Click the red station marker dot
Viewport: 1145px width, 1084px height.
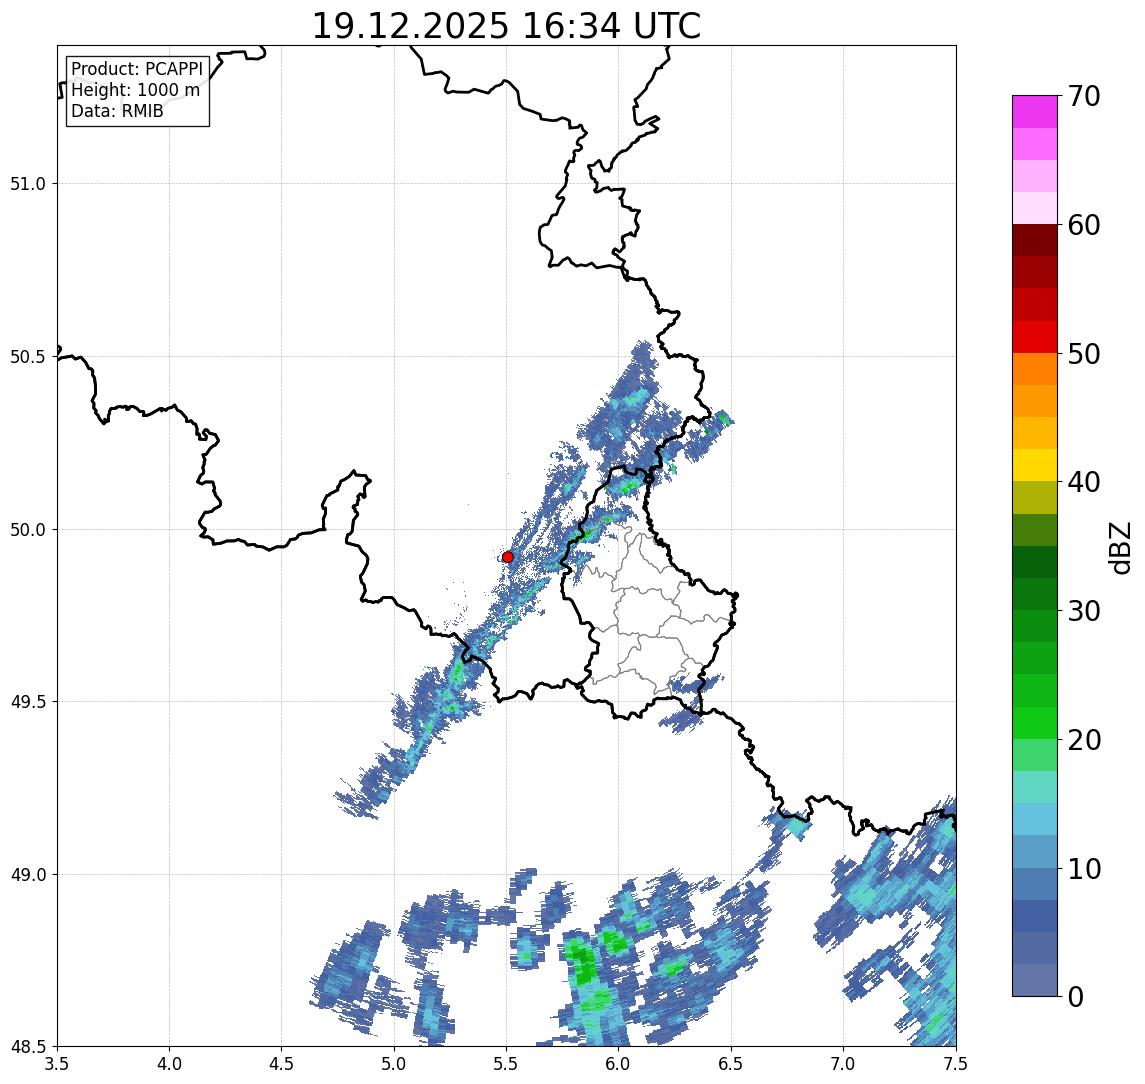click(508, 557)
